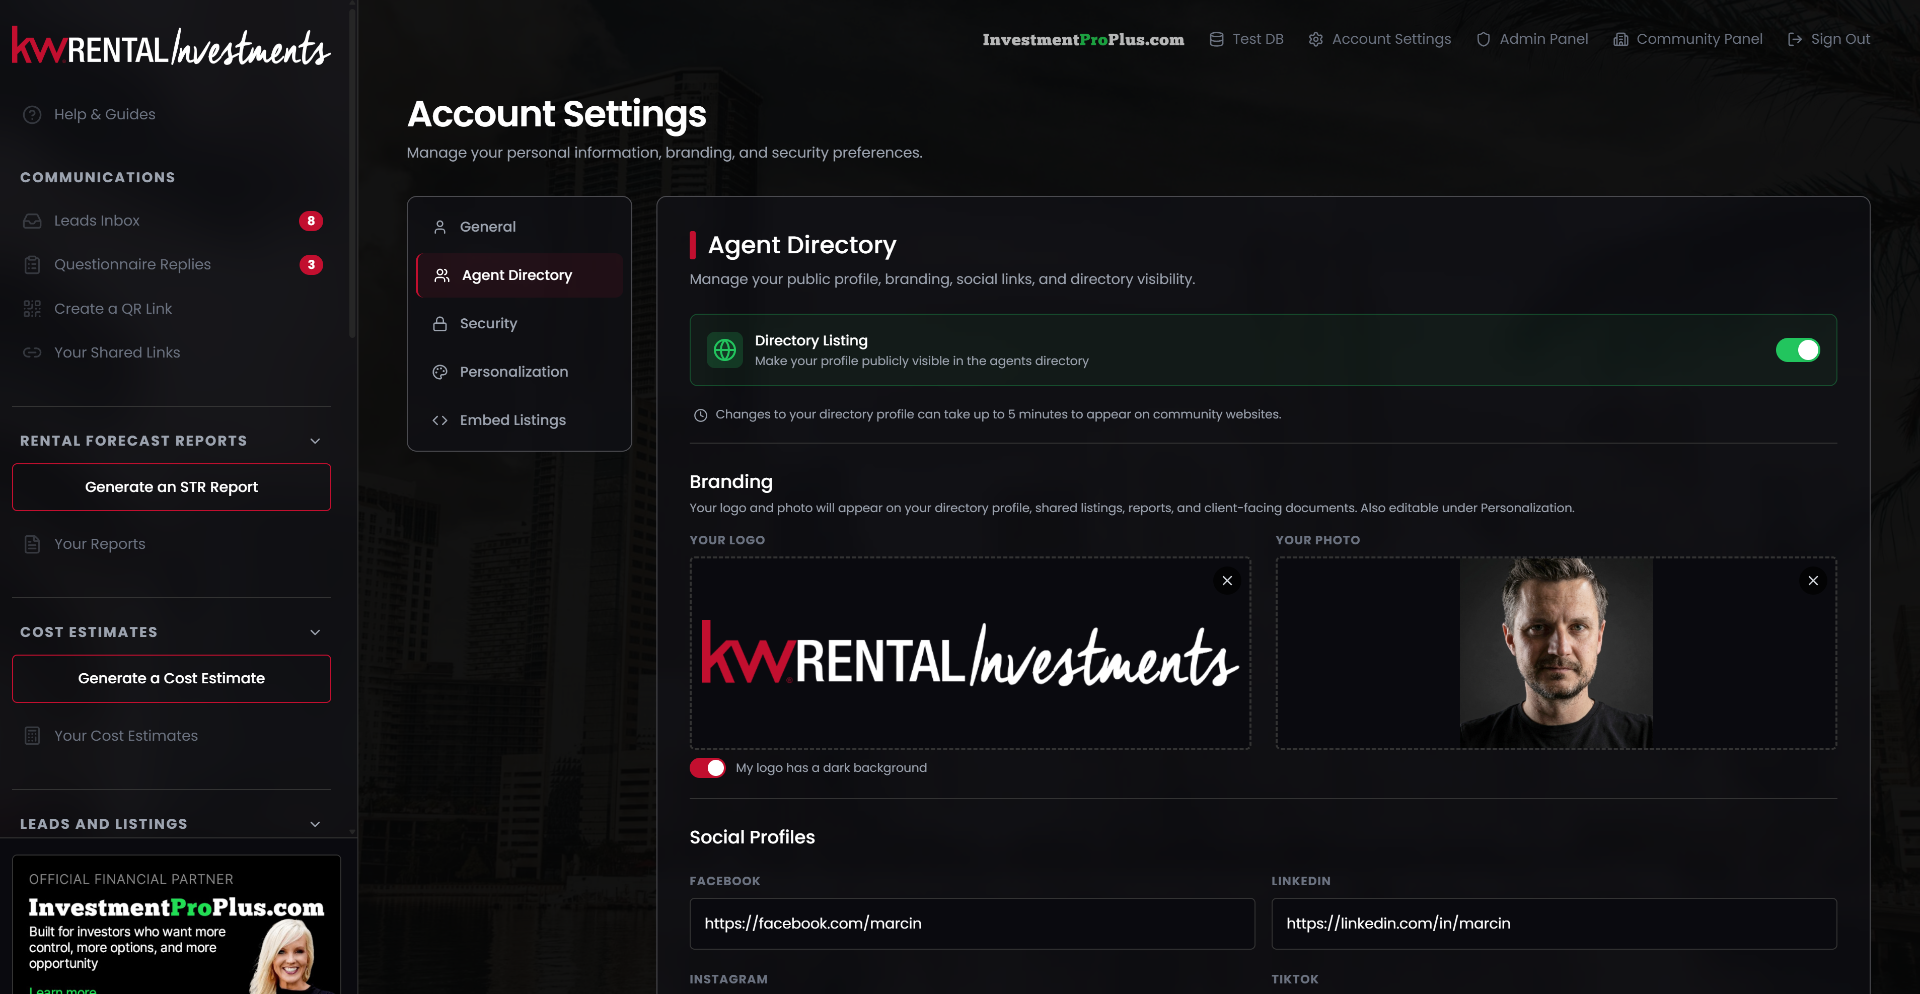The height and width of the screenshot is (994, 1920).
Task: Click the Embed Listings code icon
Action: point(440,420)
